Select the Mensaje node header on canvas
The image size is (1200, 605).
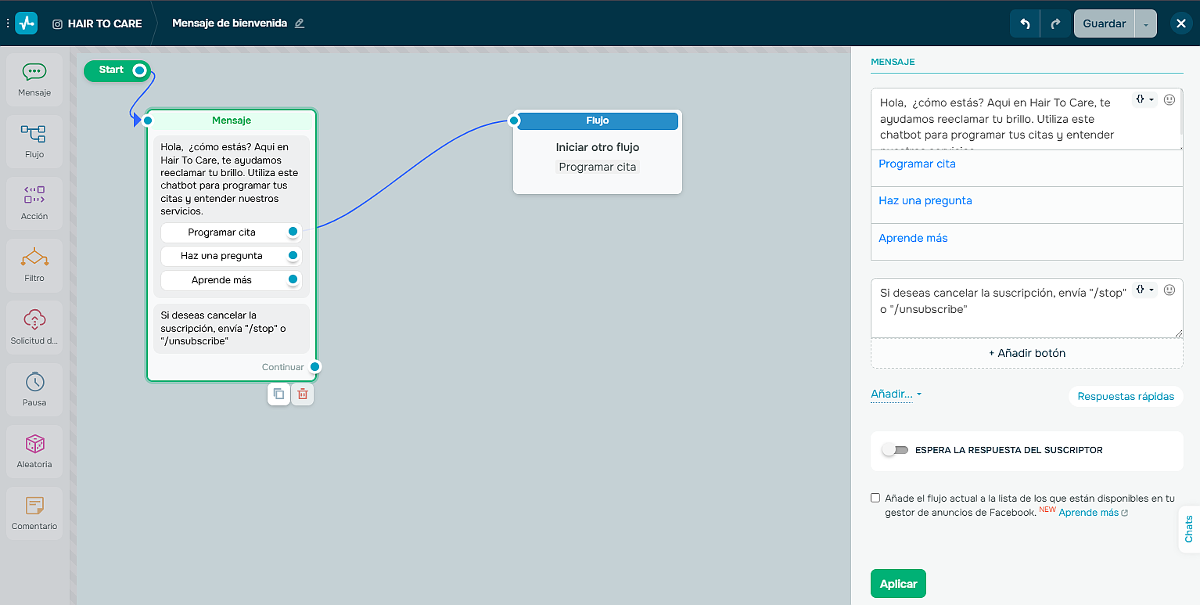(232, 120)
